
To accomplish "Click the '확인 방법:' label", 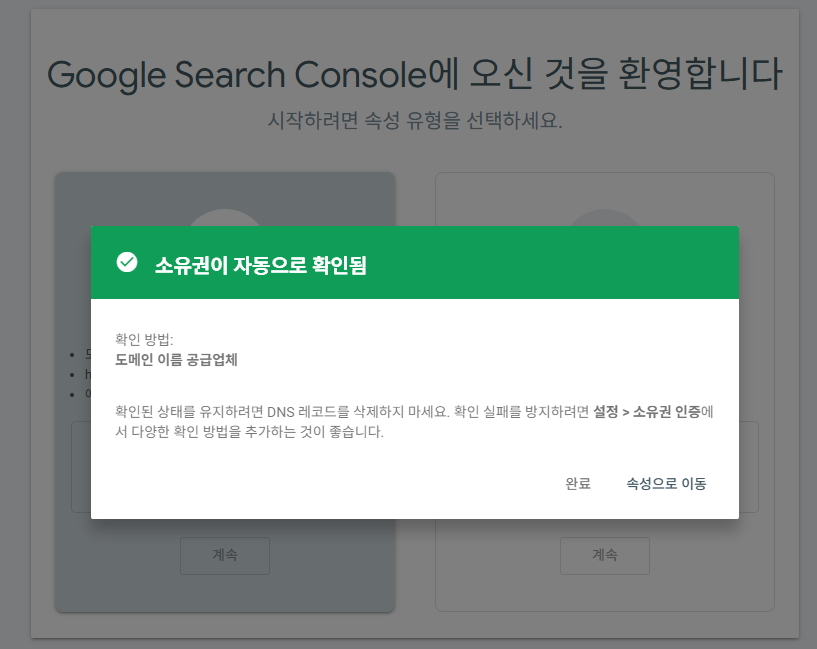I will 144,340.
